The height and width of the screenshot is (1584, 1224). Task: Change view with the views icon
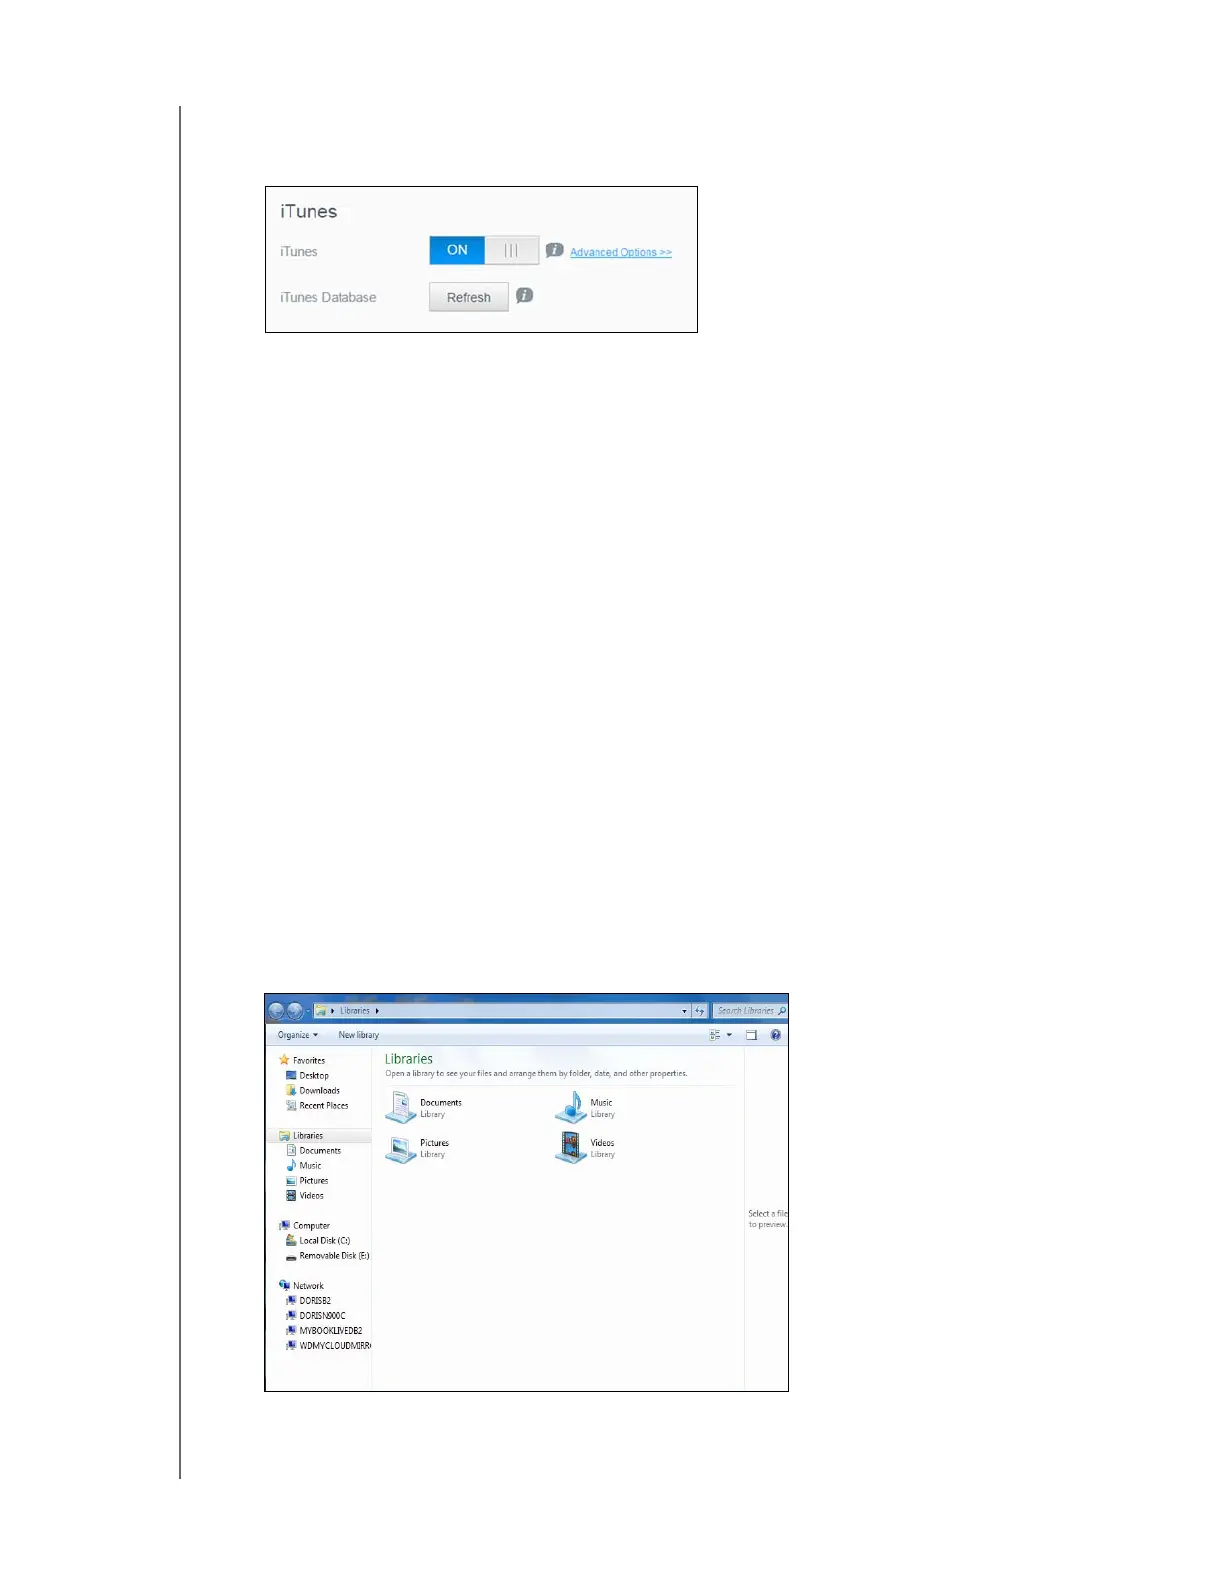click(x=715, y=1035)
